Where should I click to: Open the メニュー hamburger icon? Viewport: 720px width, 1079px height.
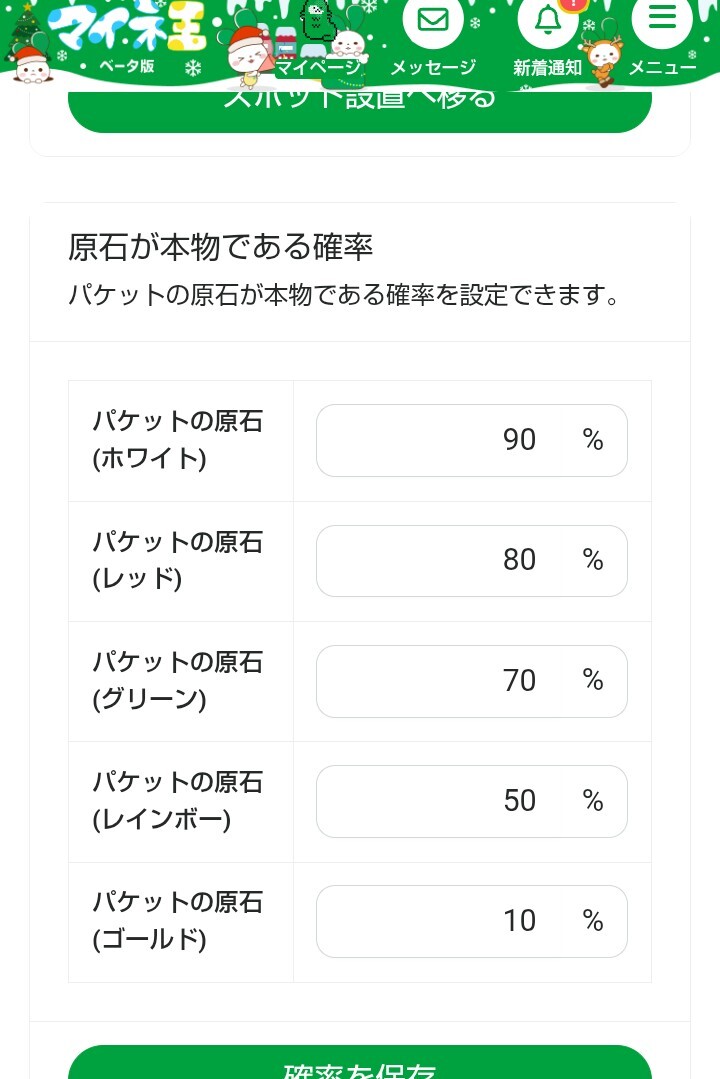(662, 18)
